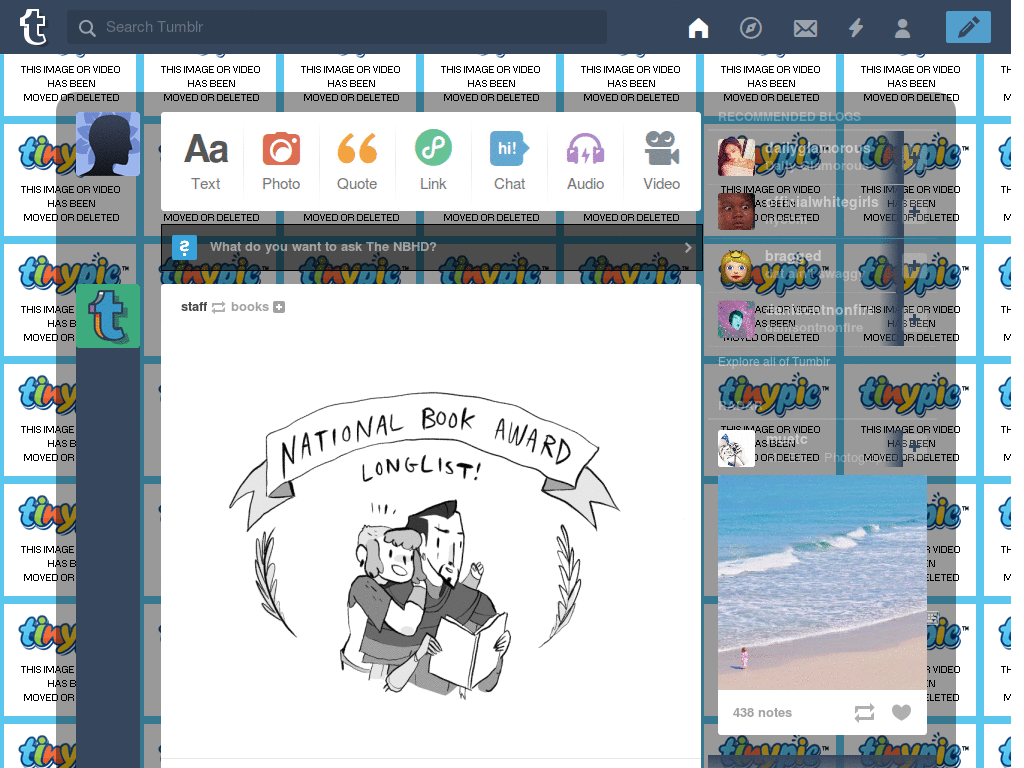Viewport: 1024px width, 768px height.
Task: Create a new Quote post
Action: click(x=357, y=161)
